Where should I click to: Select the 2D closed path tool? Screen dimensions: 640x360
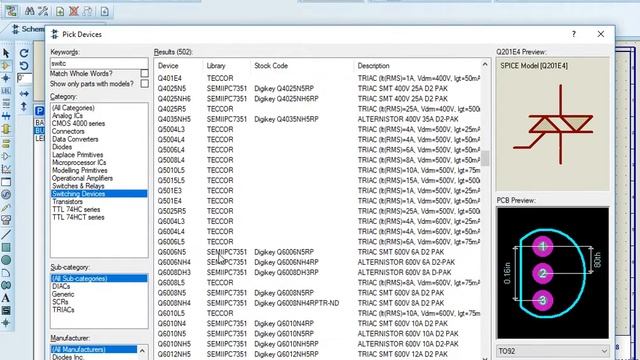tap(6, 285)
